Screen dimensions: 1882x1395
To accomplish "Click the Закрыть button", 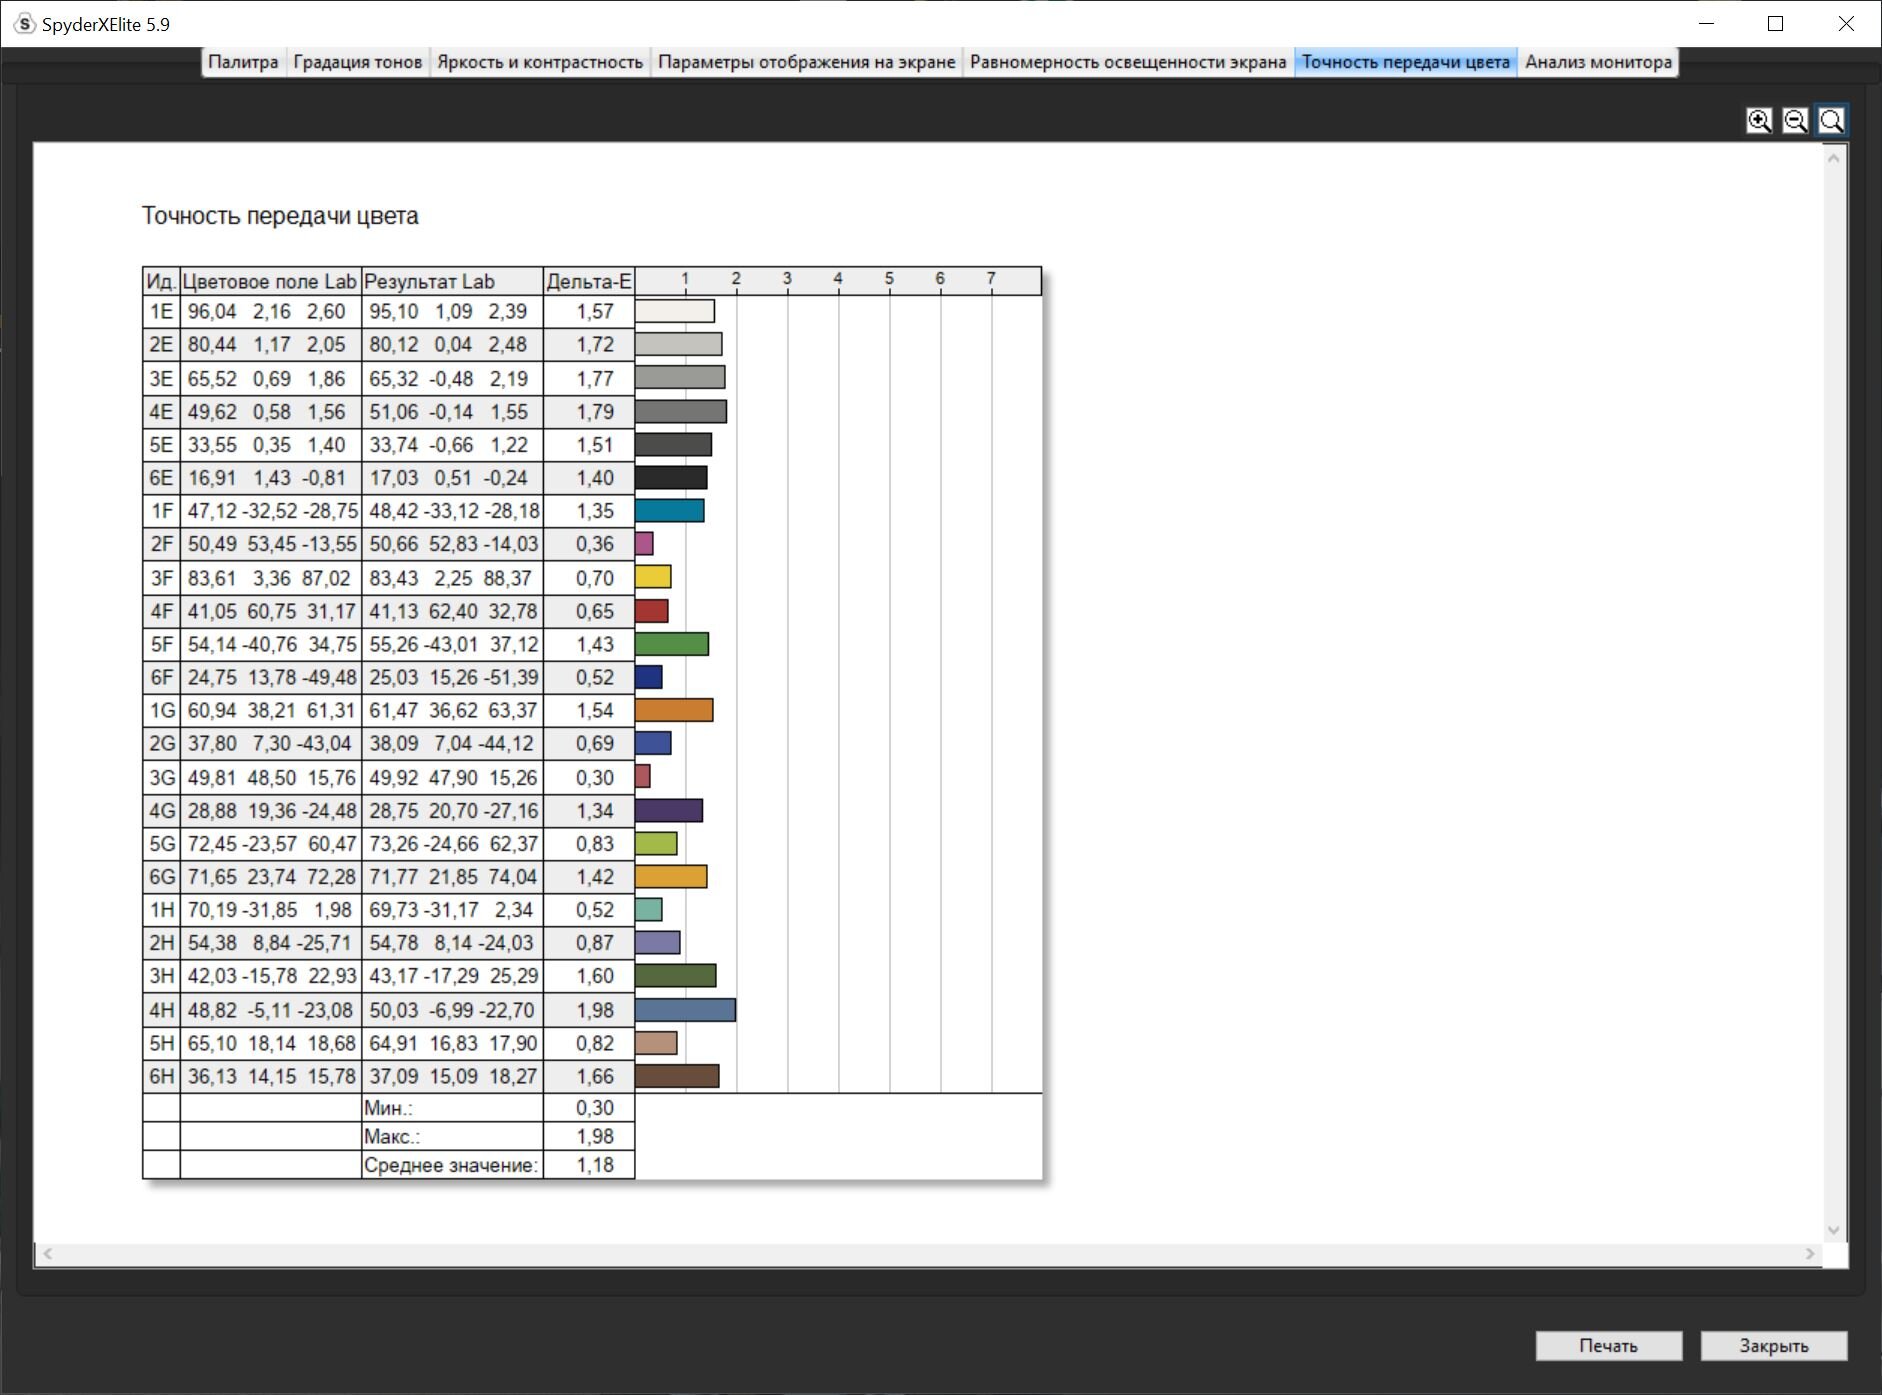I will 1774,1346.
